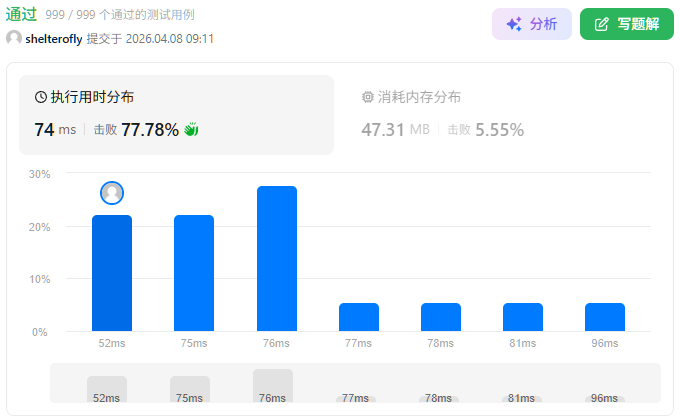The height and width of the screenshot is (419, 680).
Task: Click the avatar marker above the 52ms bar
Action: point(112,193)
